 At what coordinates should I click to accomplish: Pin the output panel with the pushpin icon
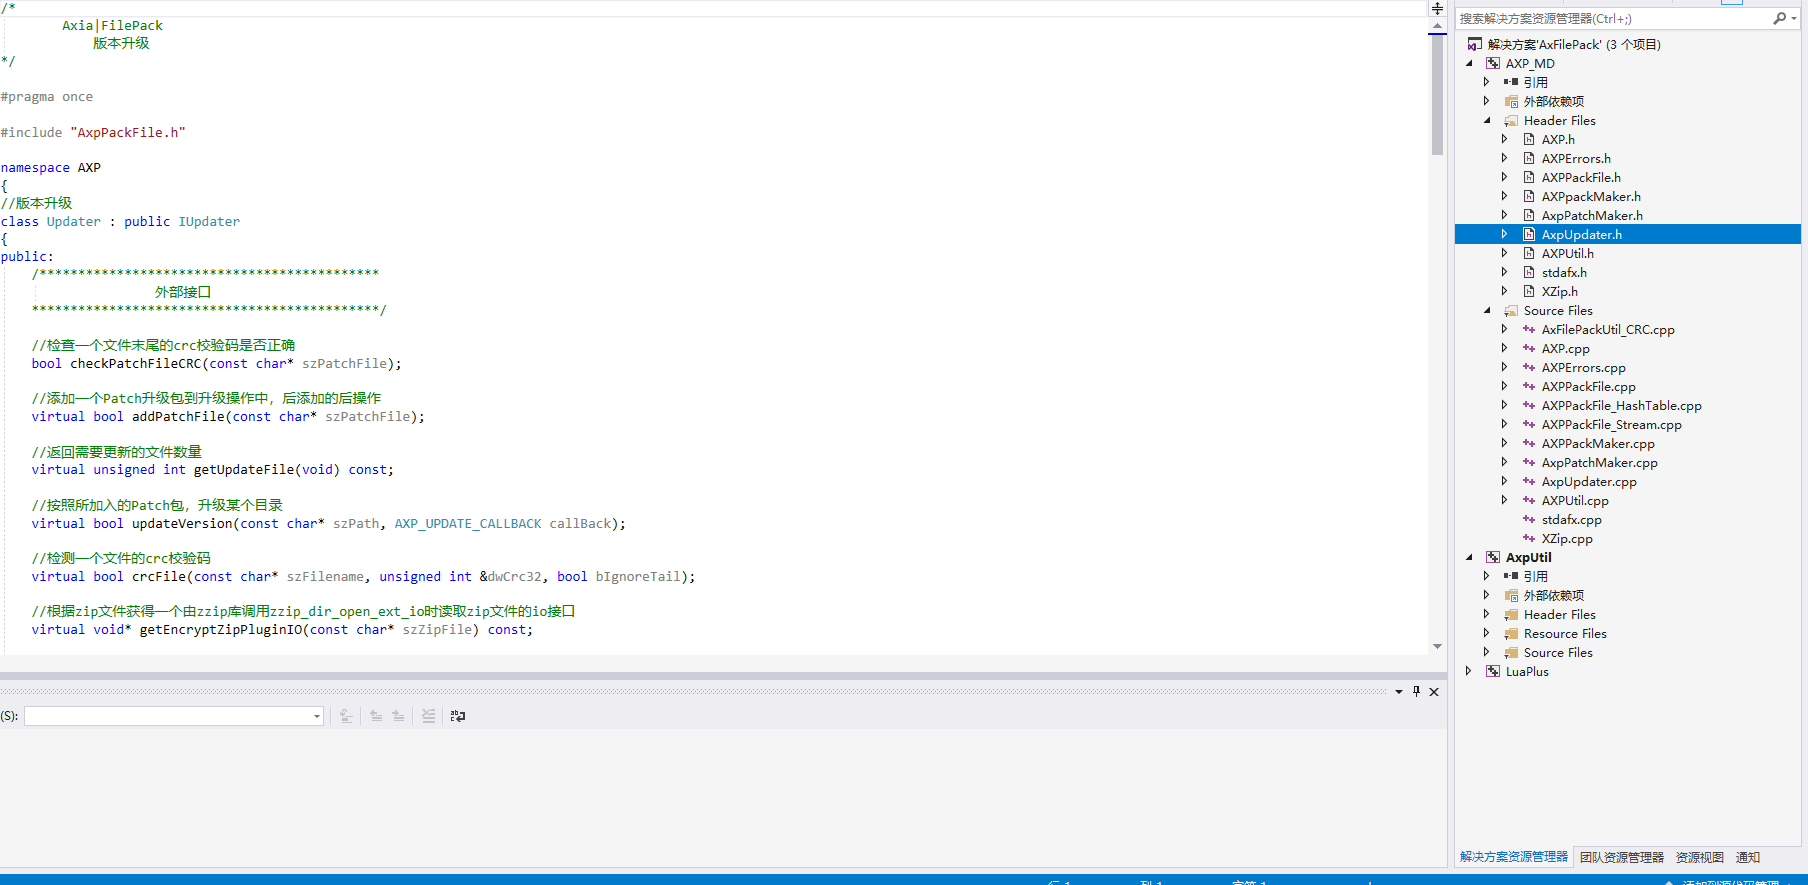(1416, 691)
